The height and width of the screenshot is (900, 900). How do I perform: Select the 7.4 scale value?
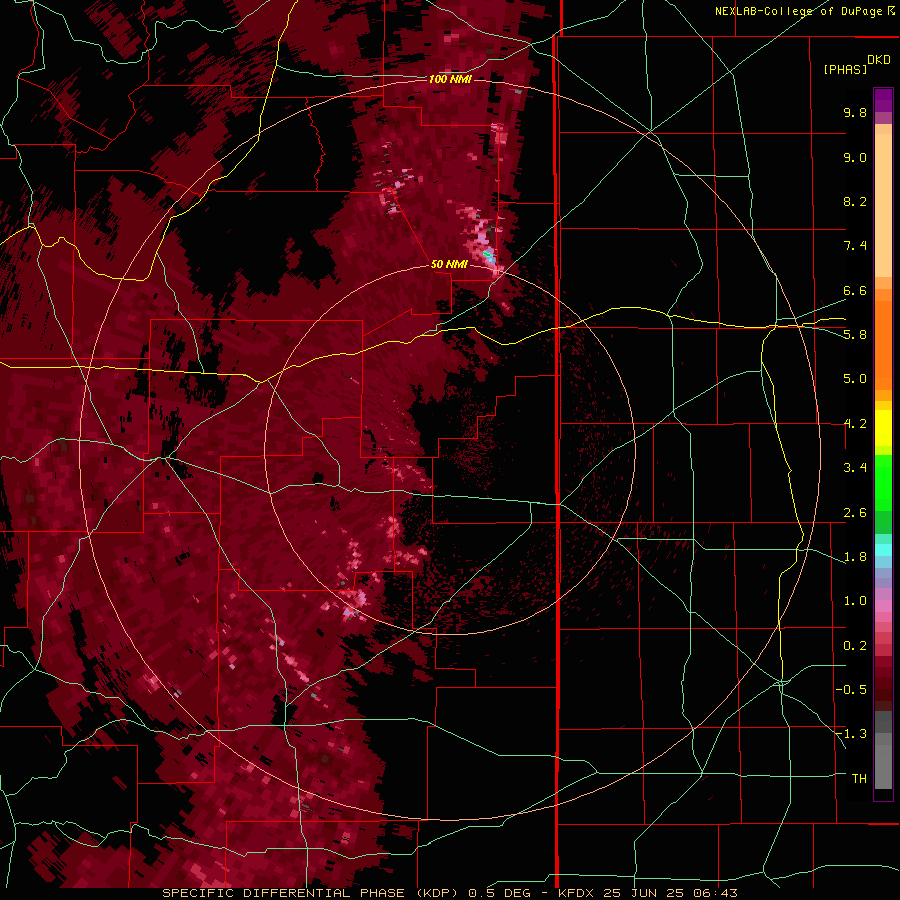(855, 246)
